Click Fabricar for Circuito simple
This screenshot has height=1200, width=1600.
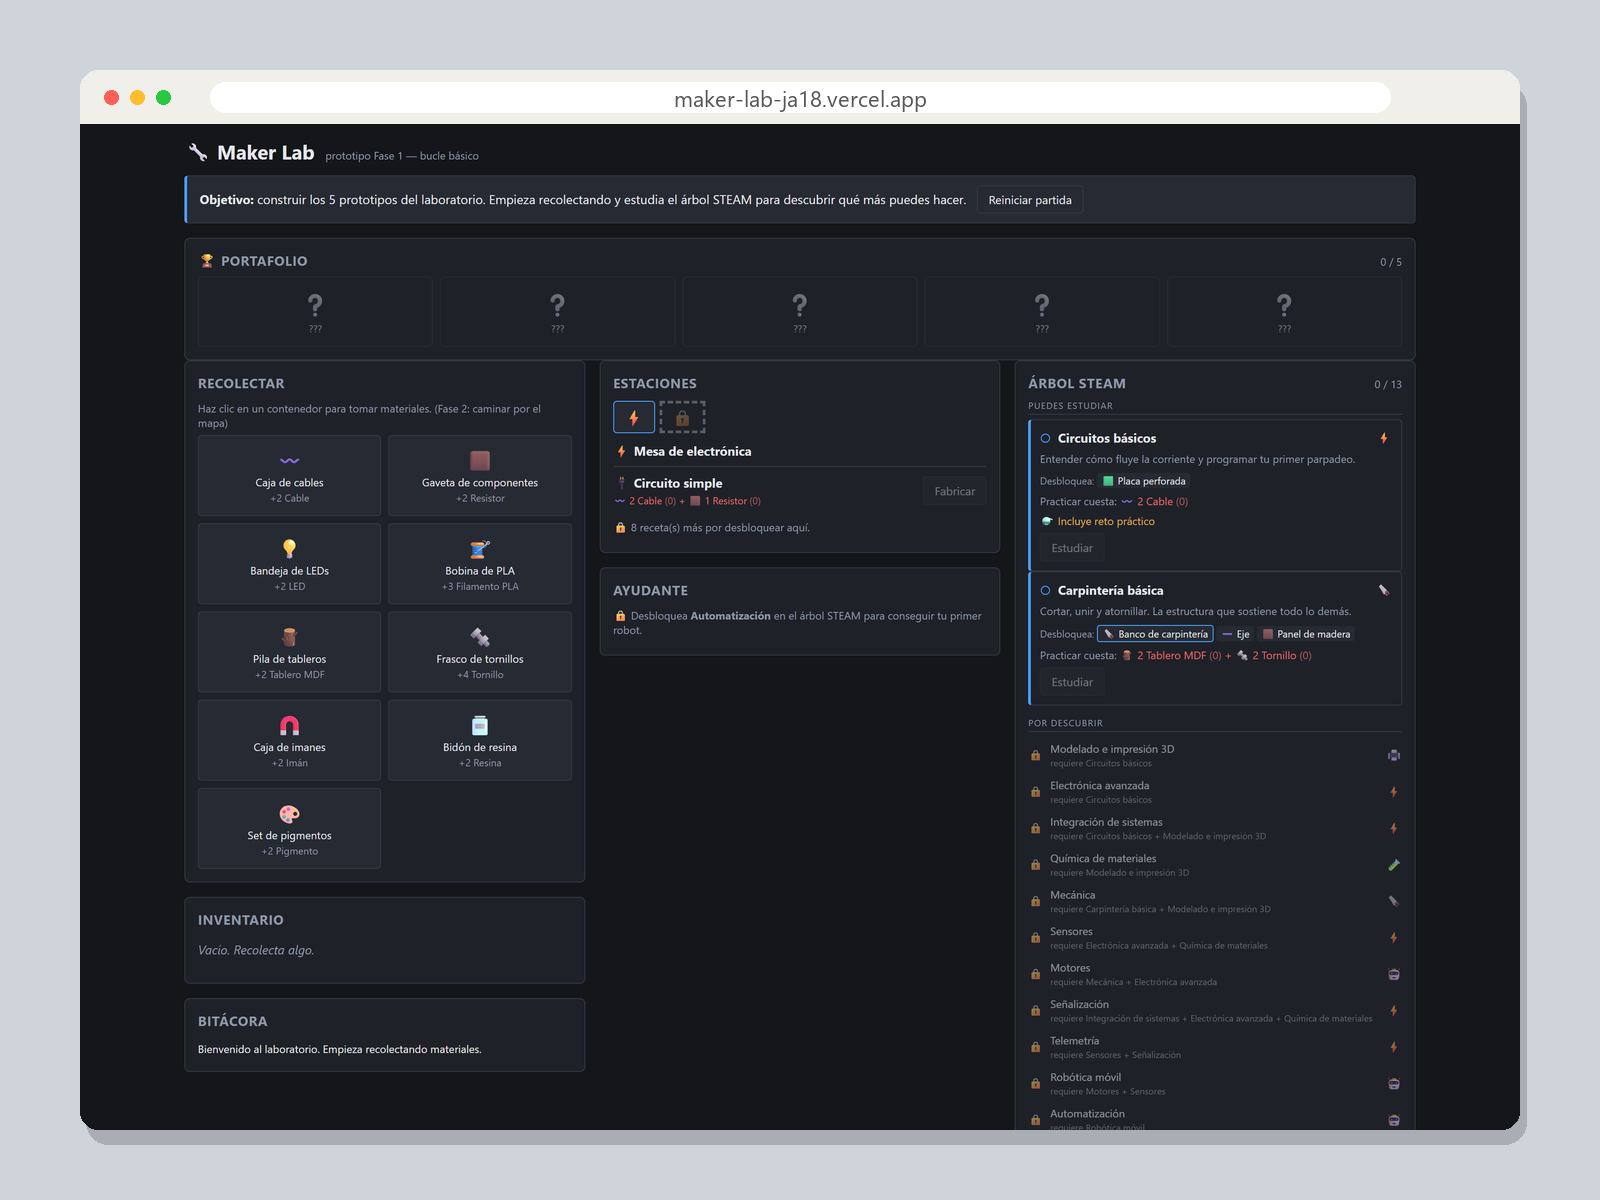(x=954, y=491)
